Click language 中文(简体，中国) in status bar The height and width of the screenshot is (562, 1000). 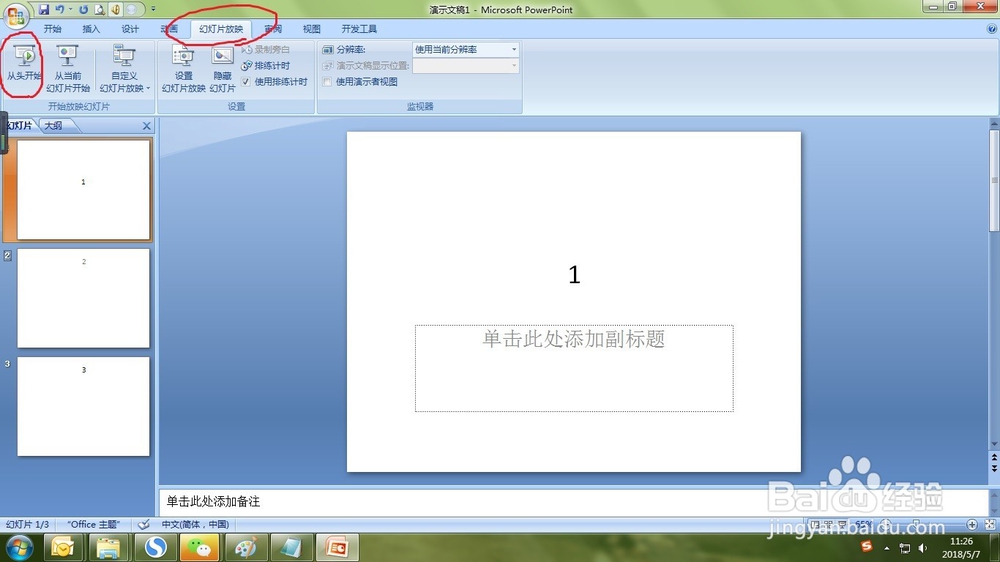click(x=195, y=524)
